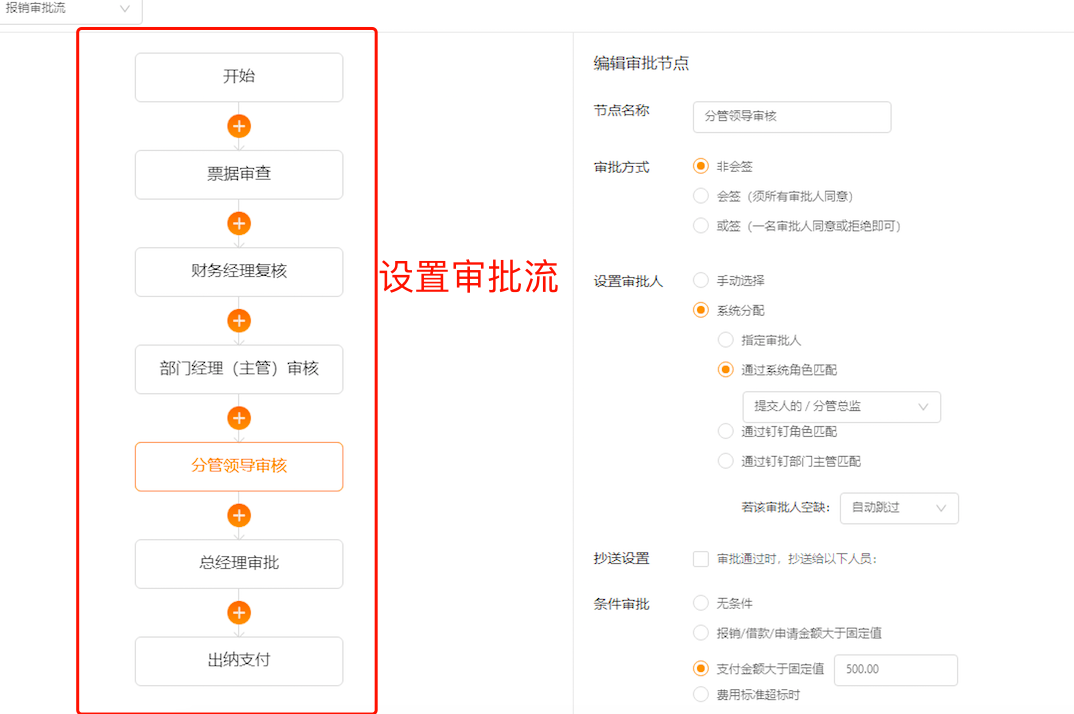
Task: Select the 指定审批人 option
Action: click(x=725, y=340)
